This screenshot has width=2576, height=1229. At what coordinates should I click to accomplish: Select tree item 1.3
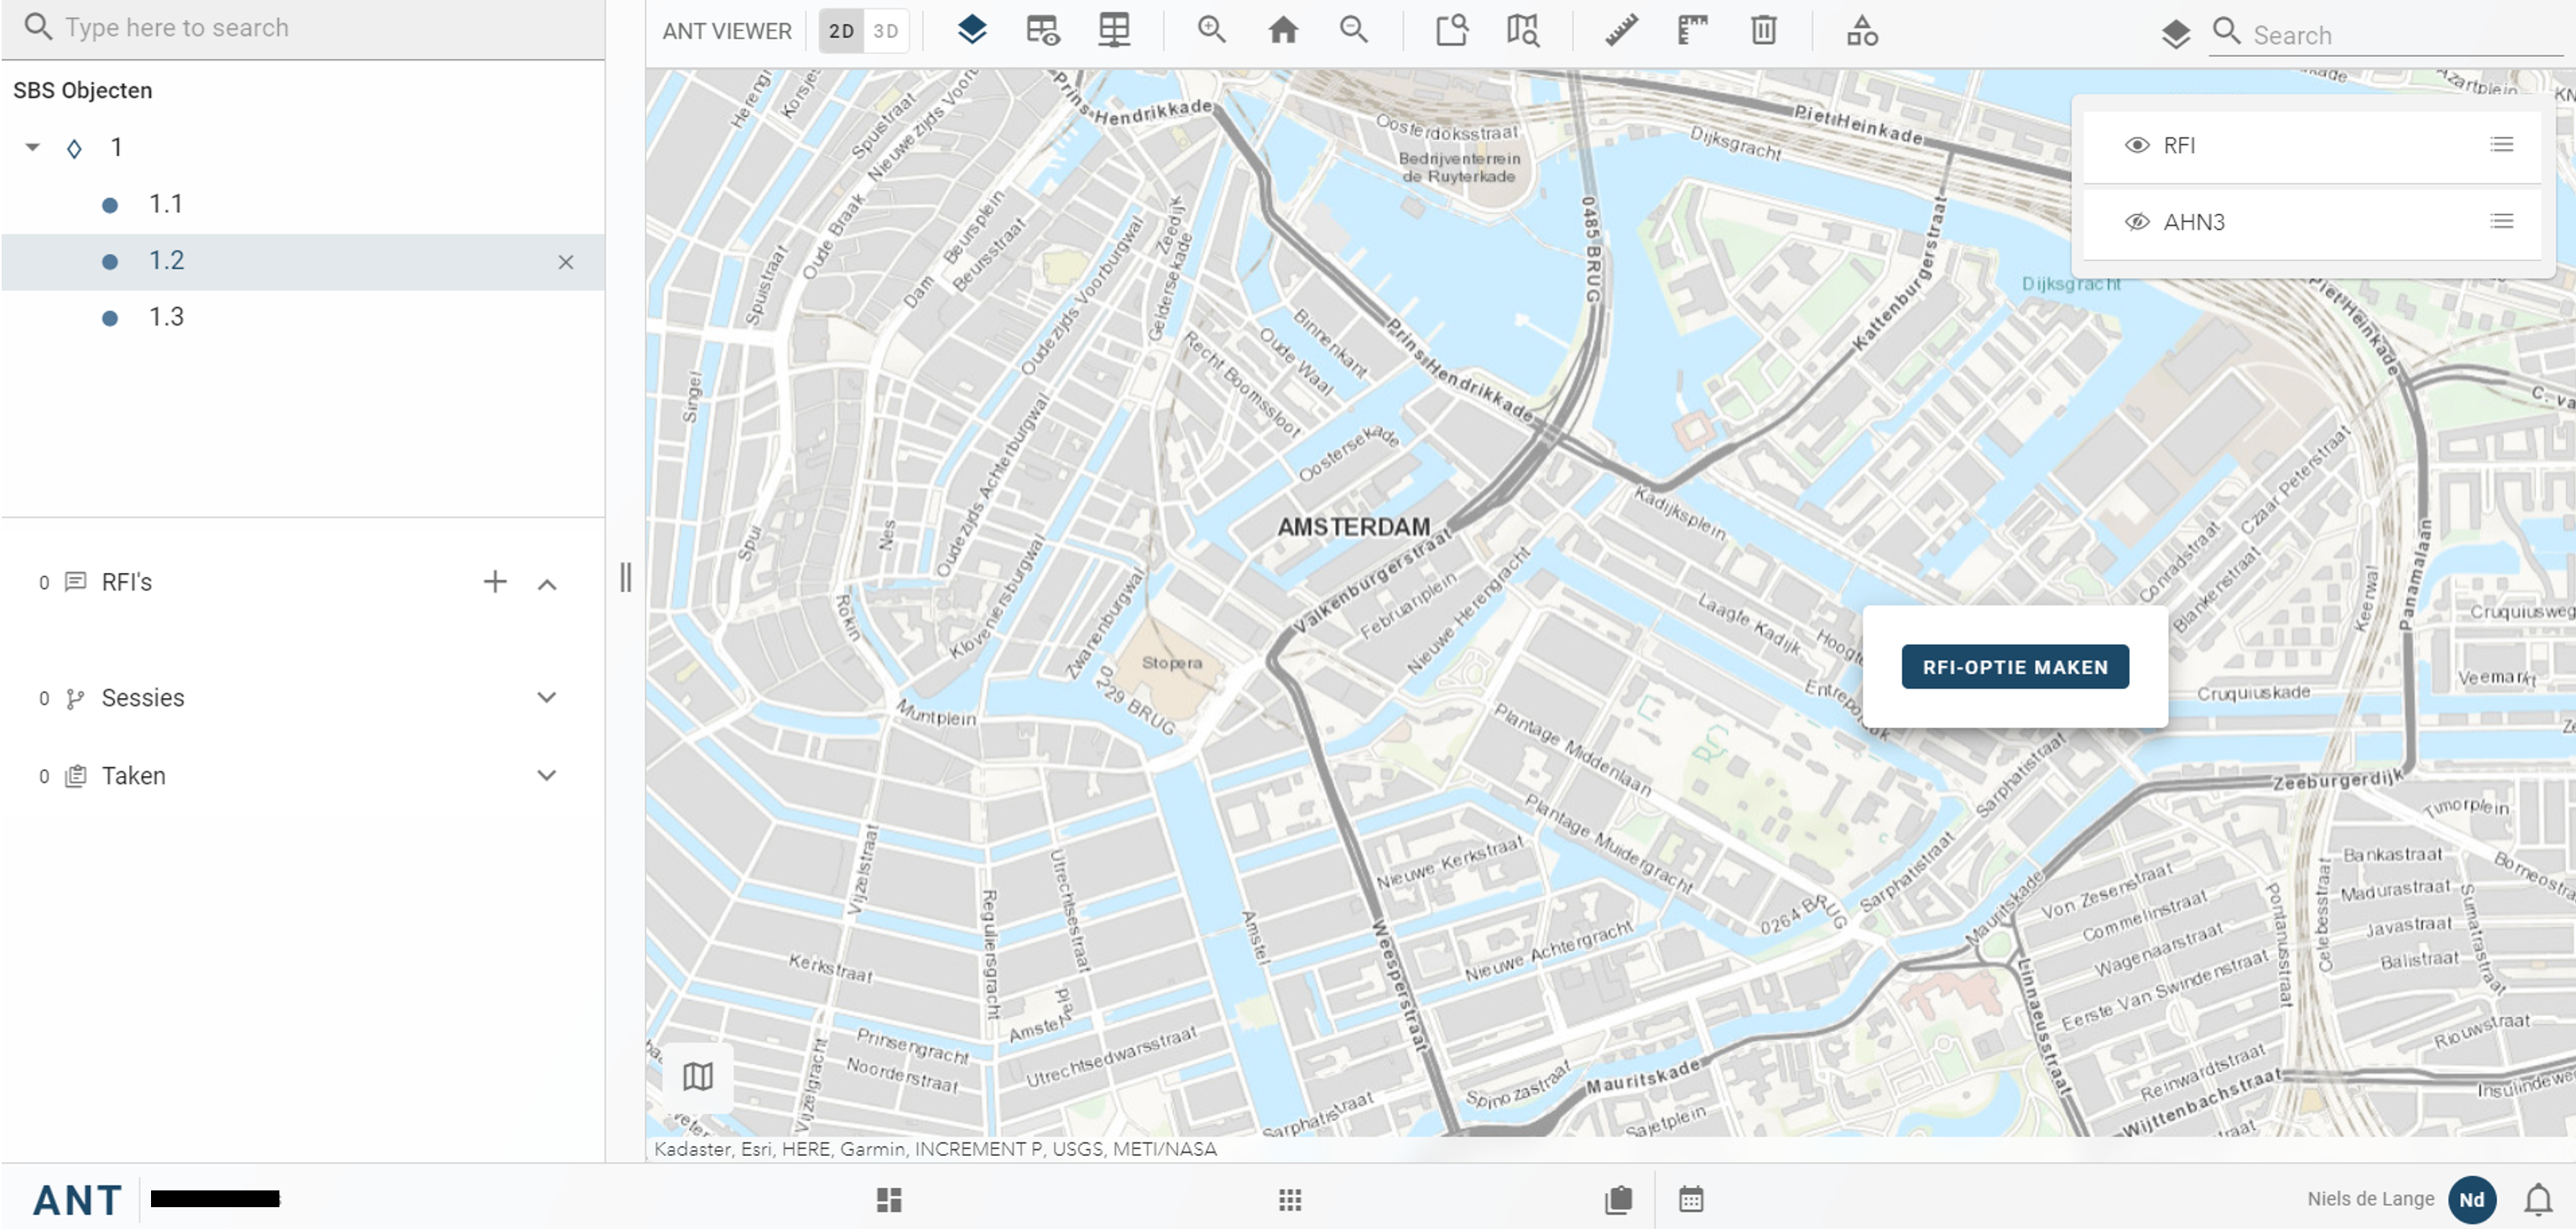coord(166,317)
